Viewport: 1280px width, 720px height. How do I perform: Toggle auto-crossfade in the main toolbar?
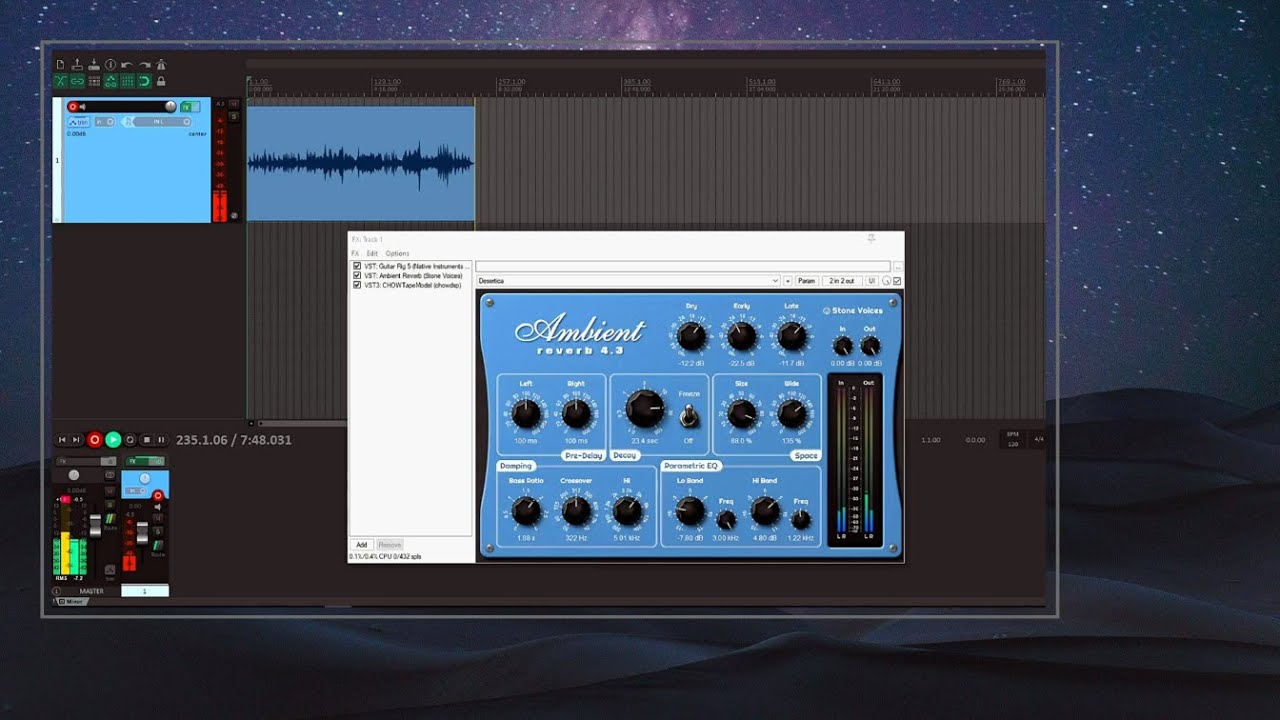point(60,81)
